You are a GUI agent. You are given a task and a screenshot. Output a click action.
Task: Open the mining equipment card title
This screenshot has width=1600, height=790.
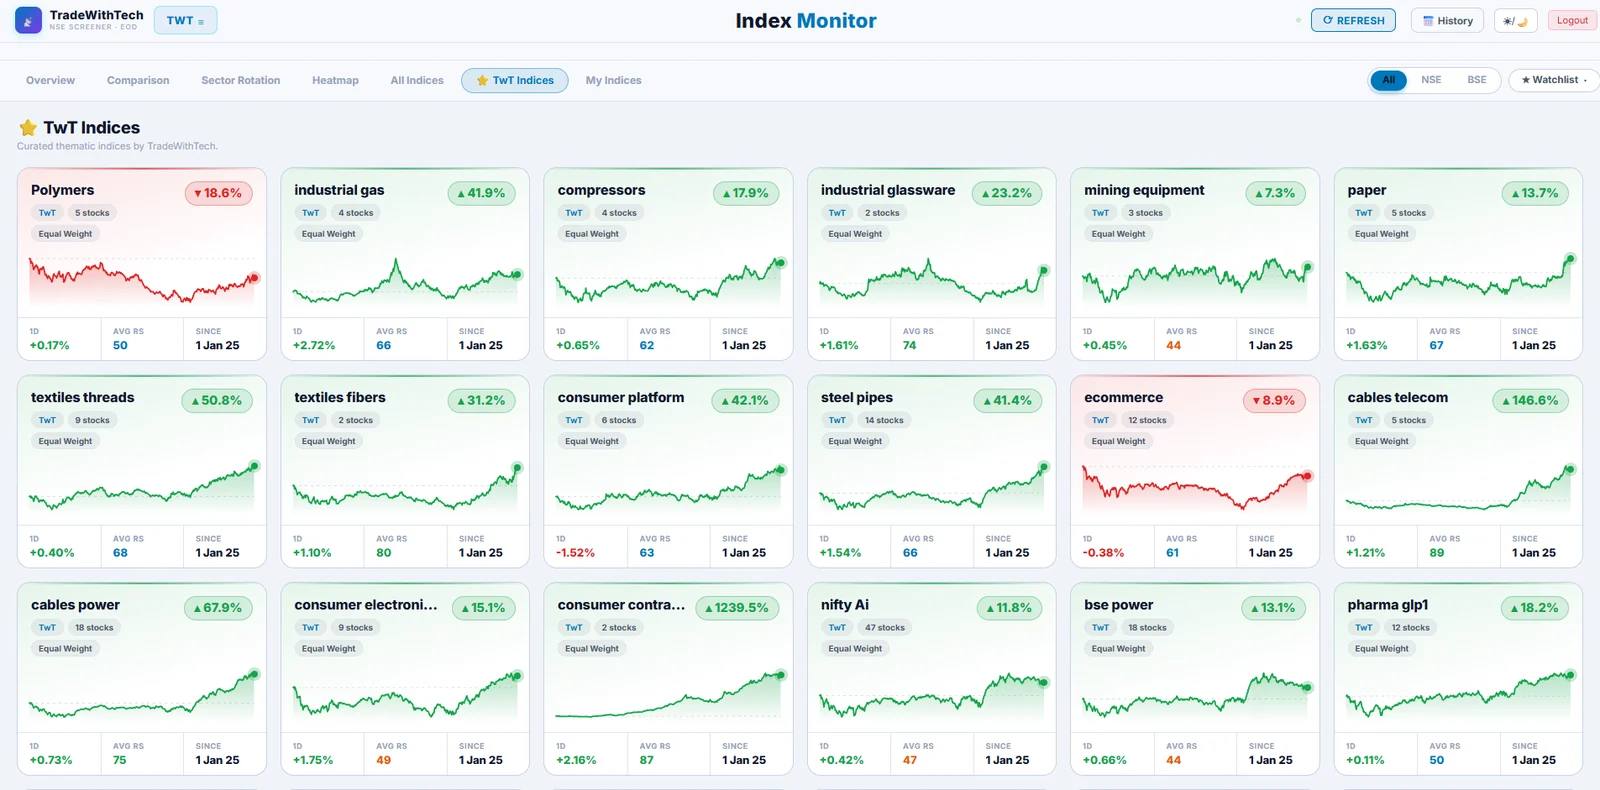pos(1144,190)
